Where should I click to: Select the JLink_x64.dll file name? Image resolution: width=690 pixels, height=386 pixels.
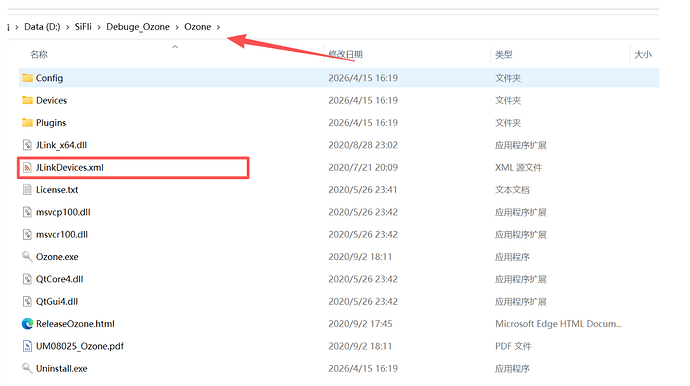[x=62, y=145]
